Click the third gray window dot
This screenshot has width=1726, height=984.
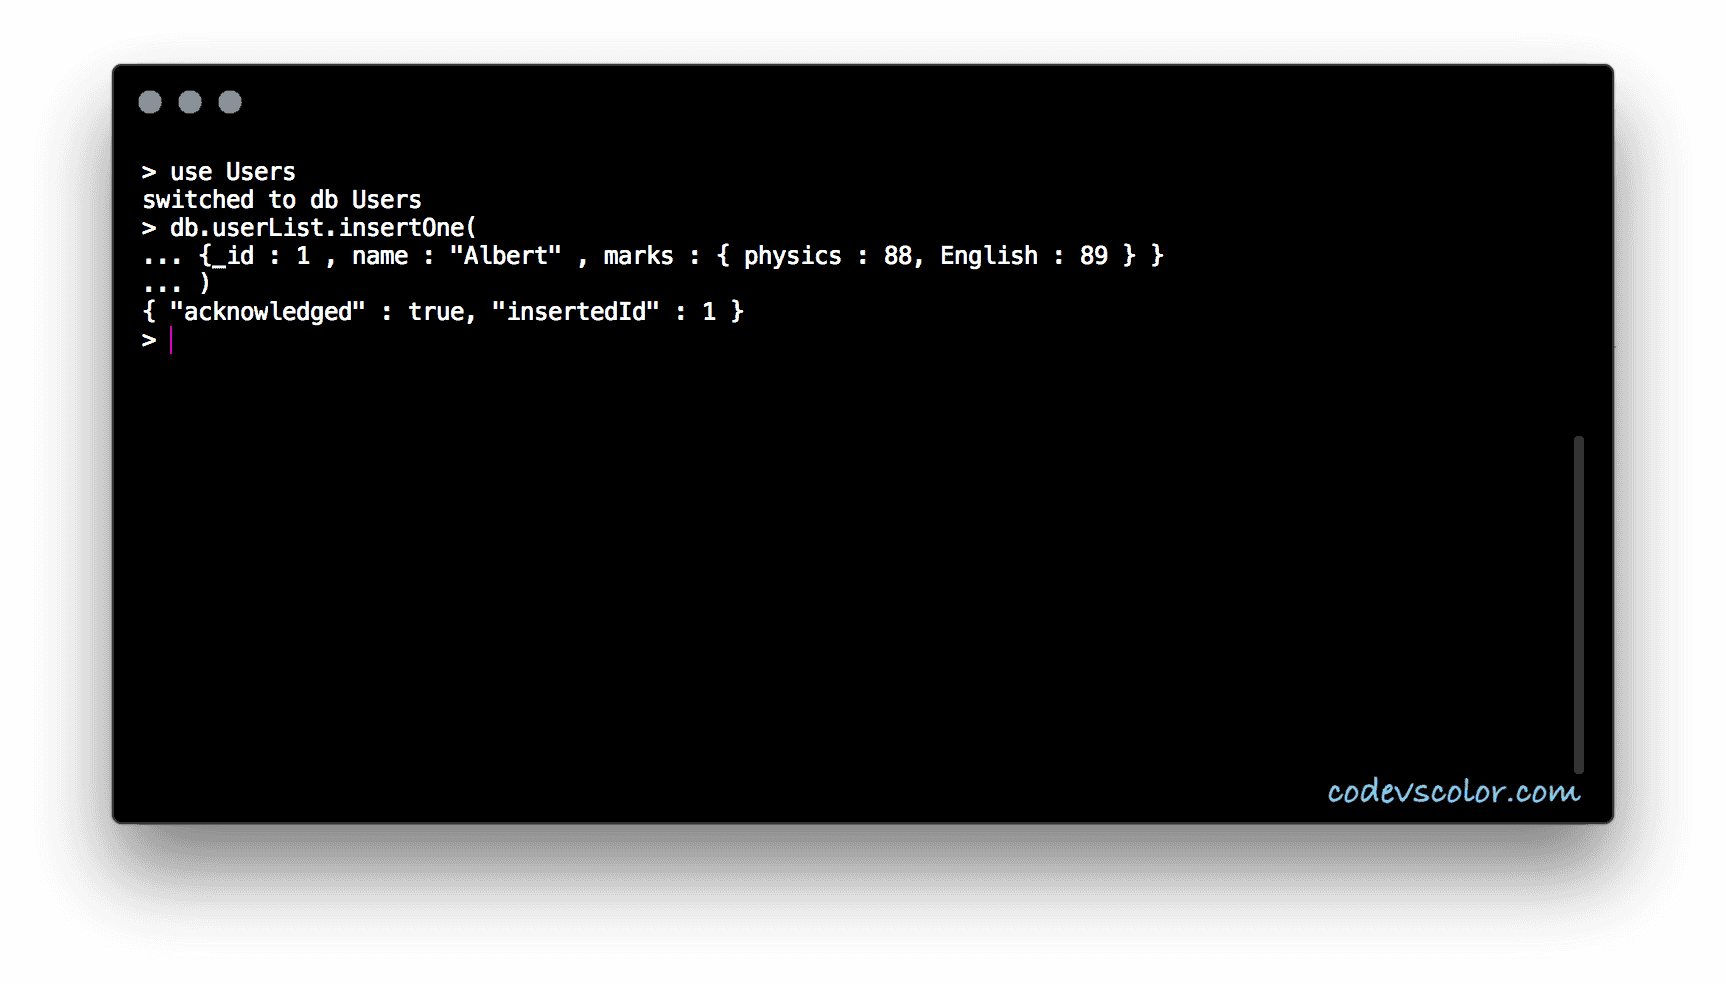pyautogui.click(x=230, y=102)
